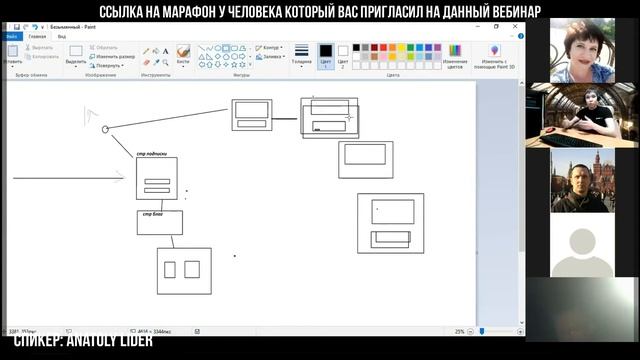Click the zoom slider handle in status bar
640x360 pixels.
click(x=482, y=331)
